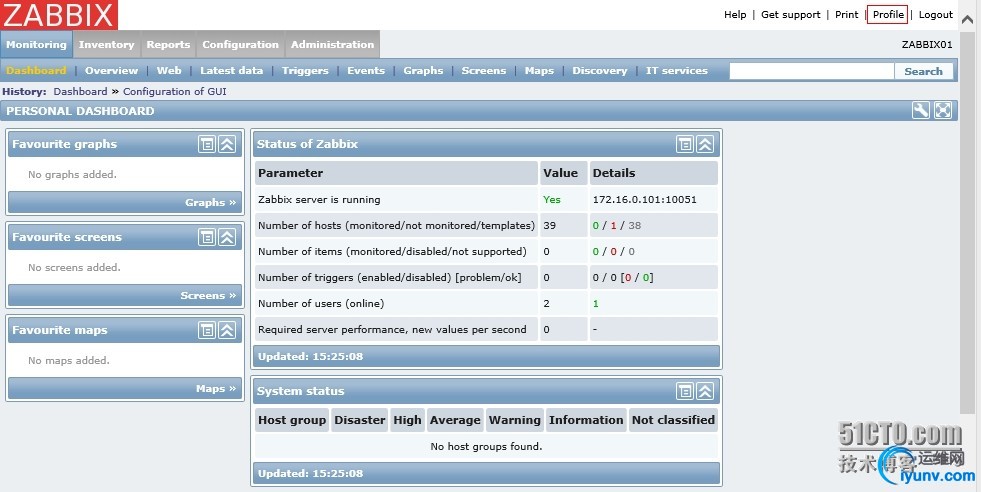Image resolution: width=981 pixels, height=492 pixels.
Task: Click the Get support link
Action: [x=791, y=14]
